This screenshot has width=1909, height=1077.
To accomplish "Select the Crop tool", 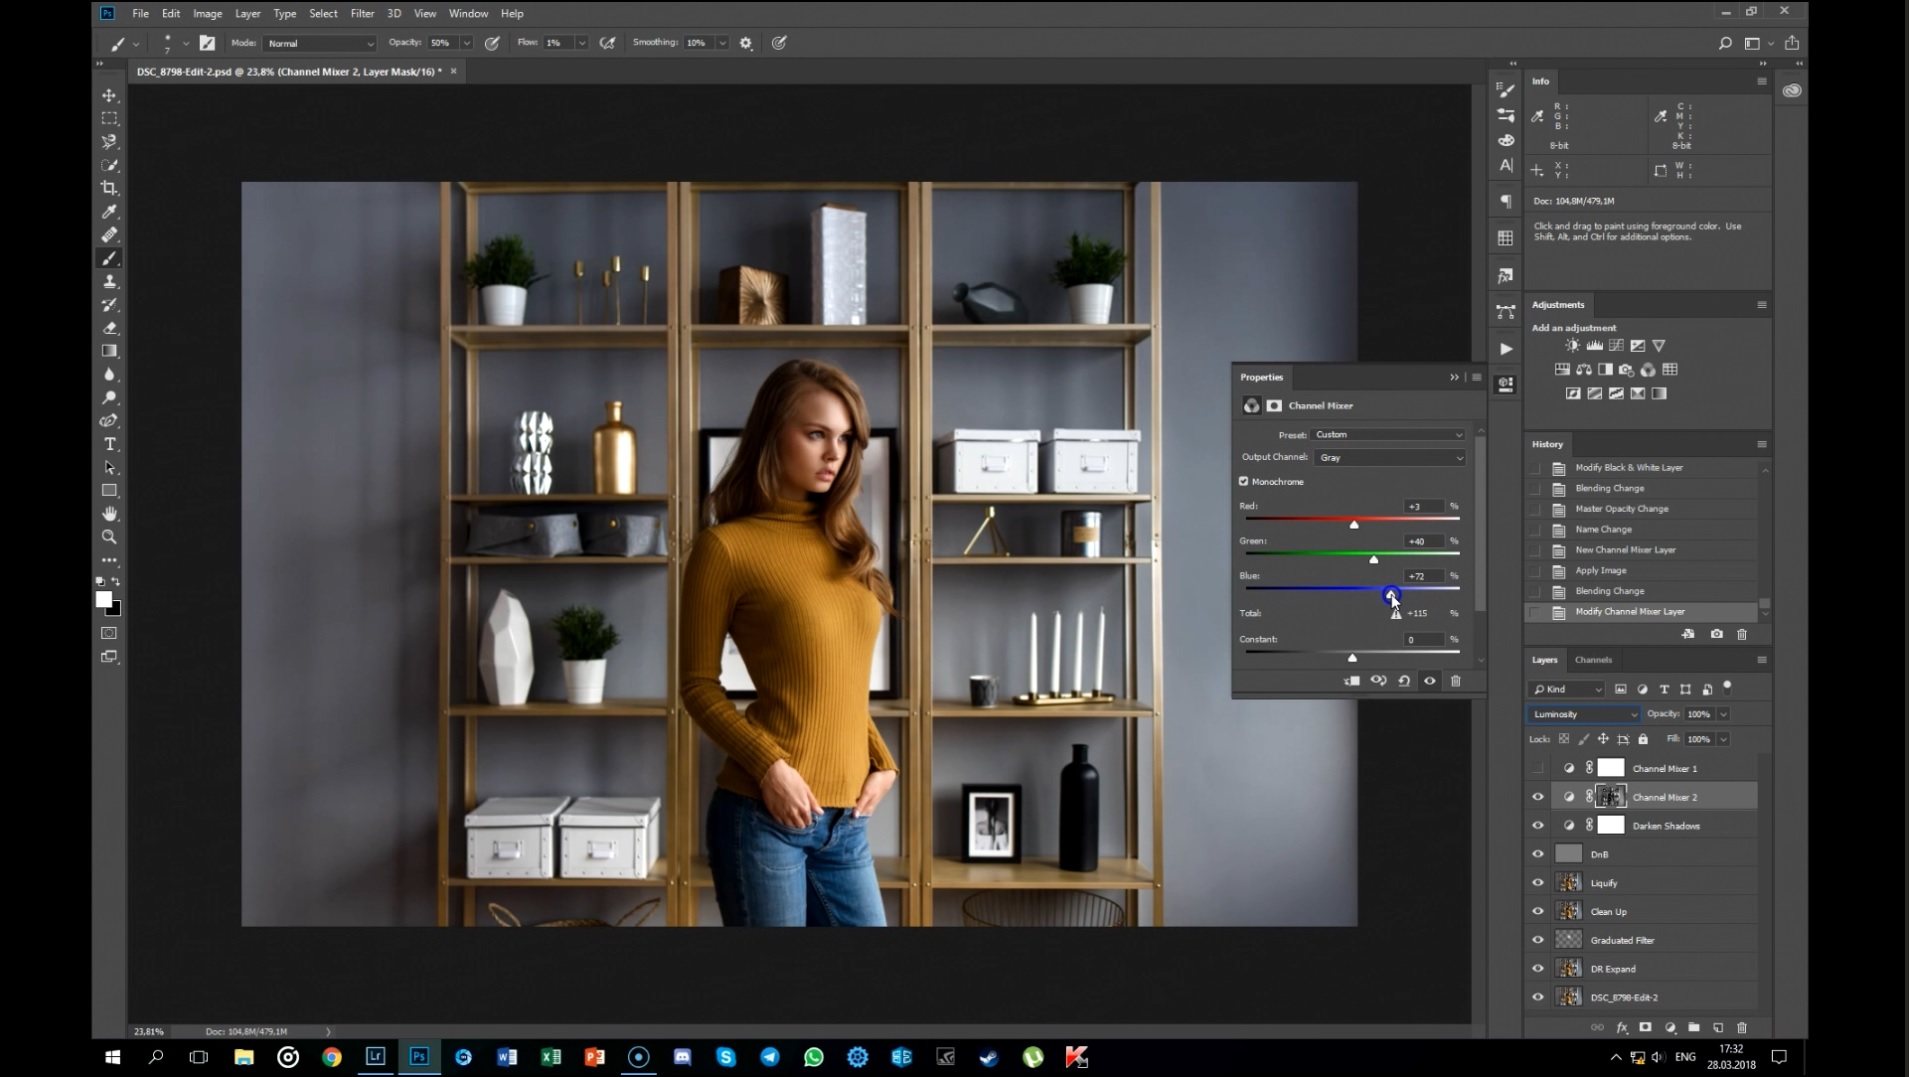I will tap(109, 188).
